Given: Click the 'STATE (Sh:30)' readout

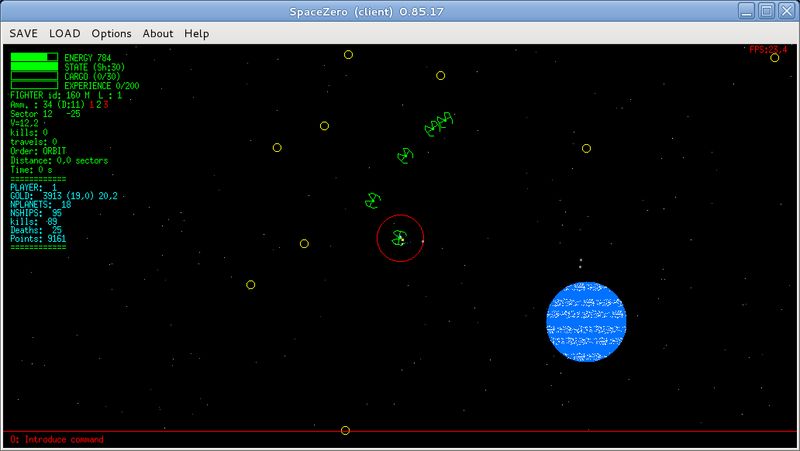Looking at the screenshot, I should 94,67.
